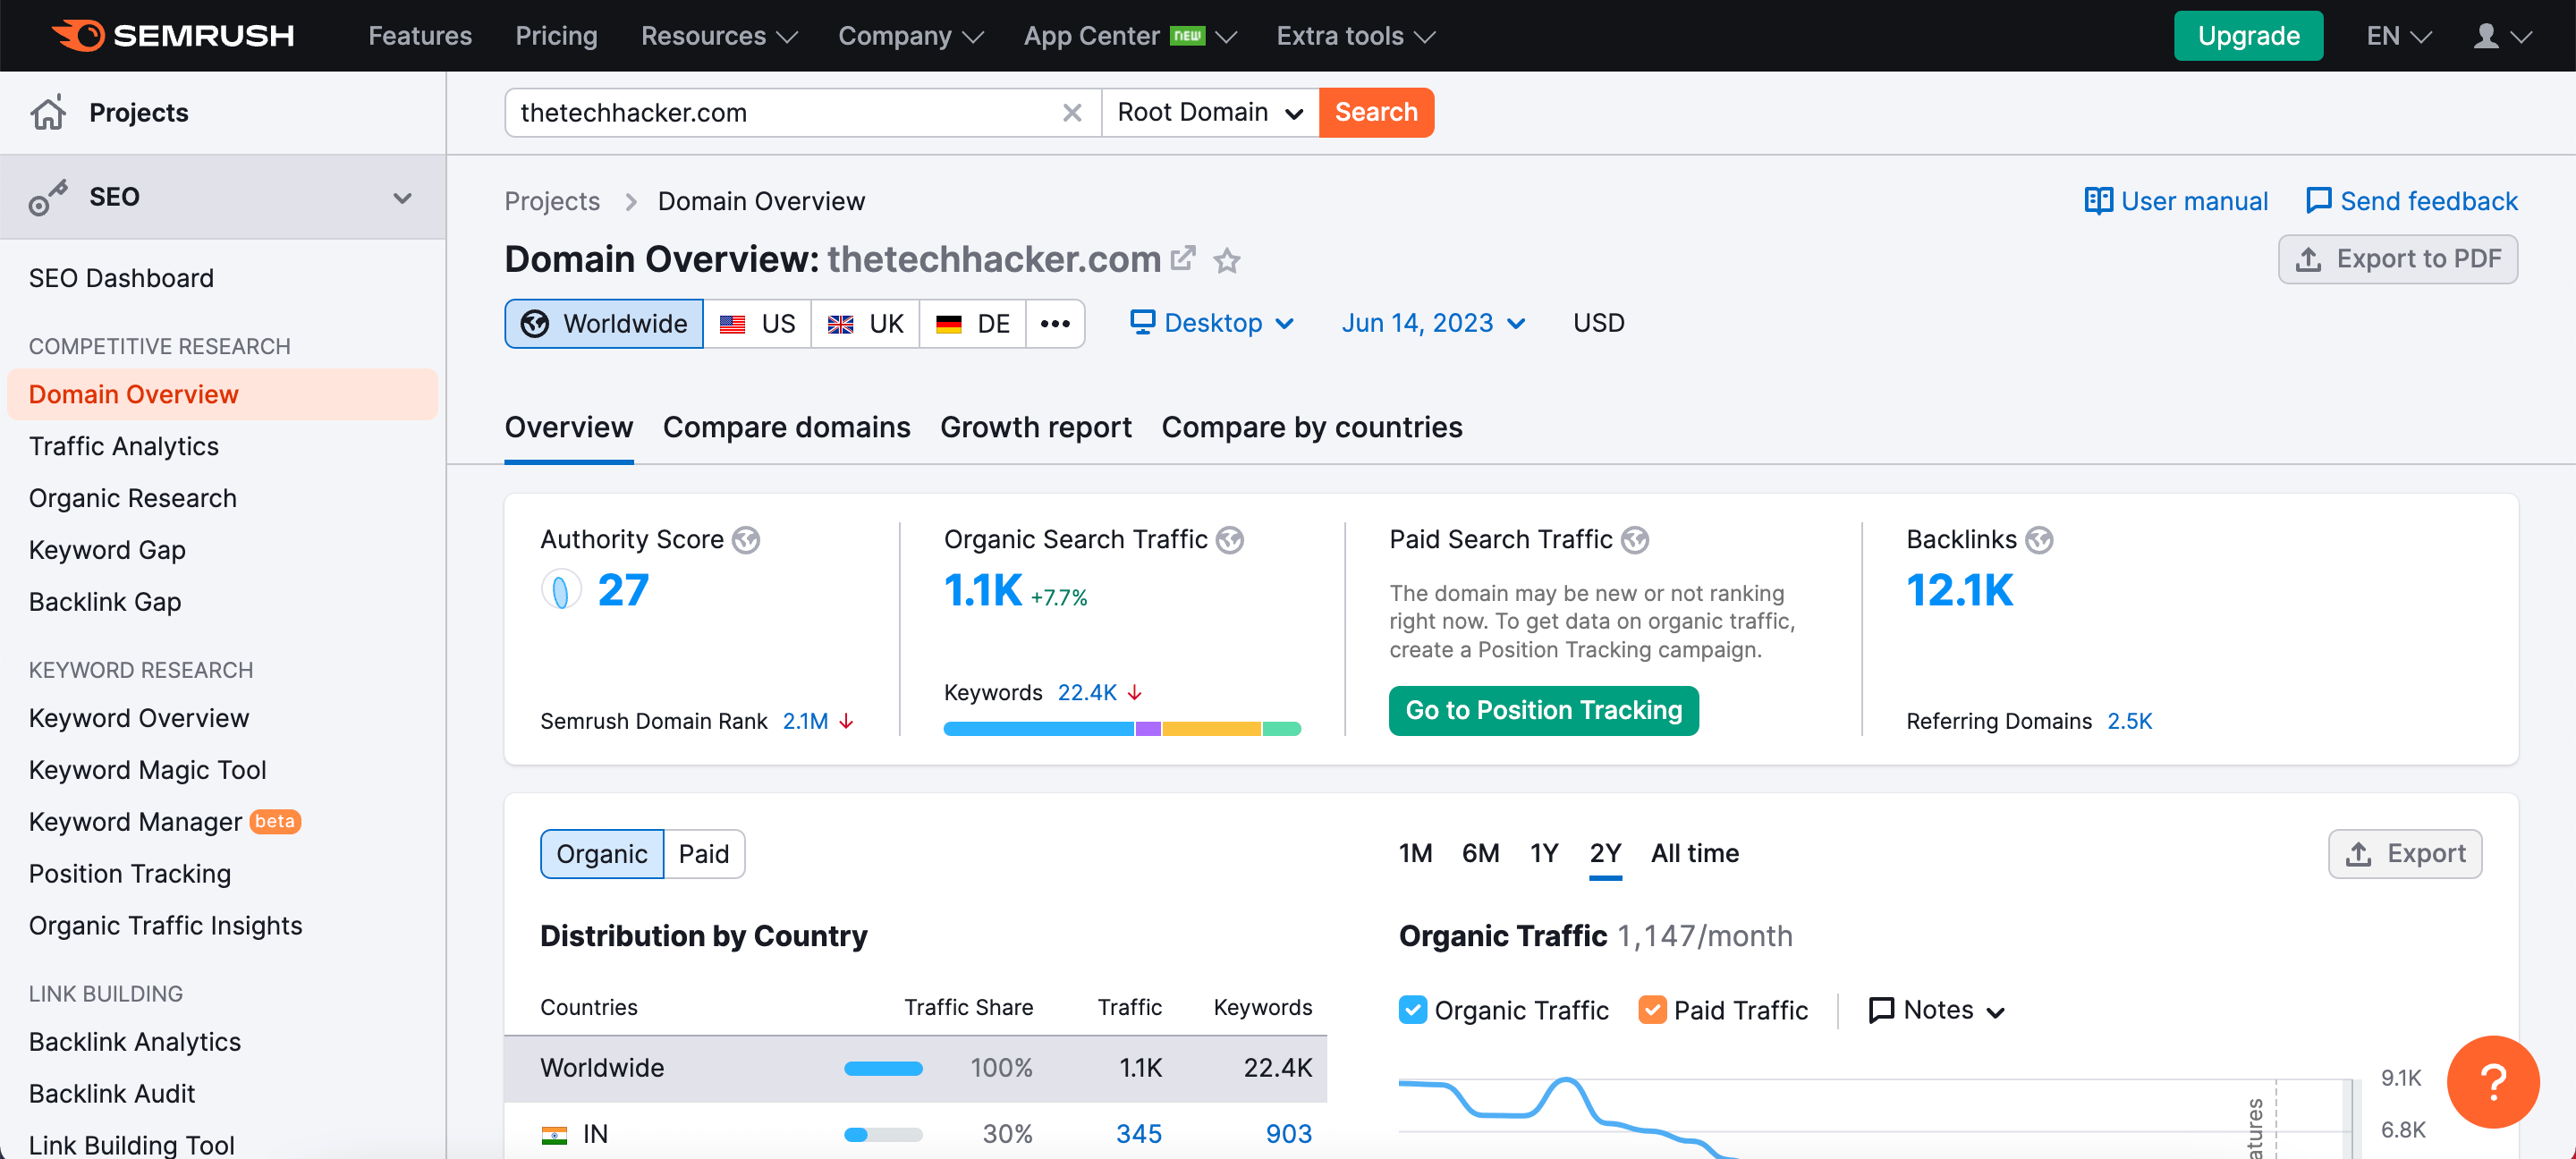
Task: Click the Backlink Analytics icon
Action: 135,1043
